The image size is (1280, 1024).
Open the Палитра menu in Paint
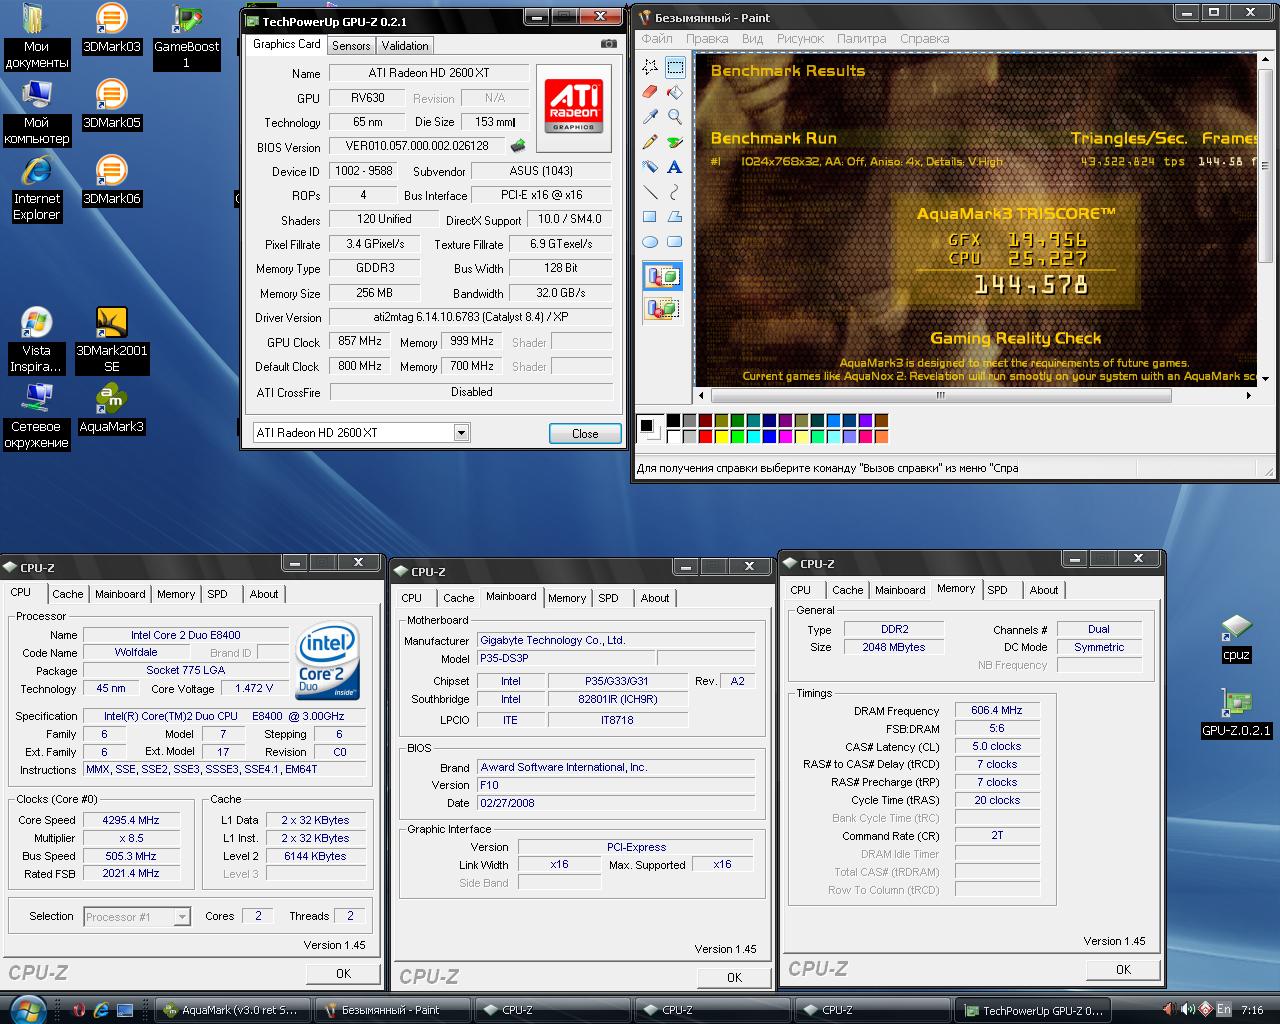pyautogui.click(x=861, y=39)
